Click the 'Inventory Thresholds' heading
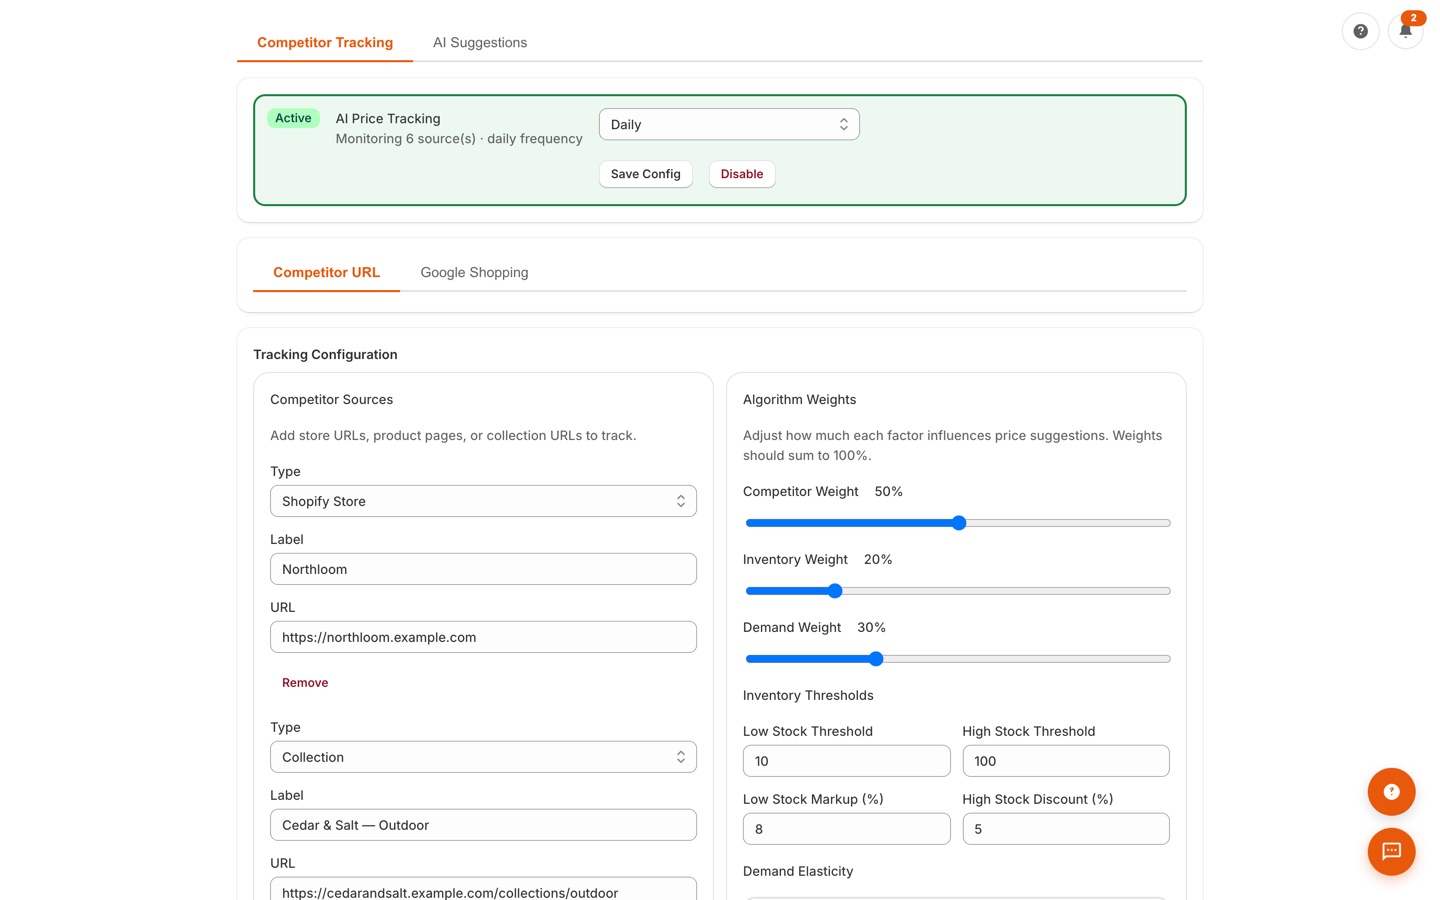 (x=808, y=695)
